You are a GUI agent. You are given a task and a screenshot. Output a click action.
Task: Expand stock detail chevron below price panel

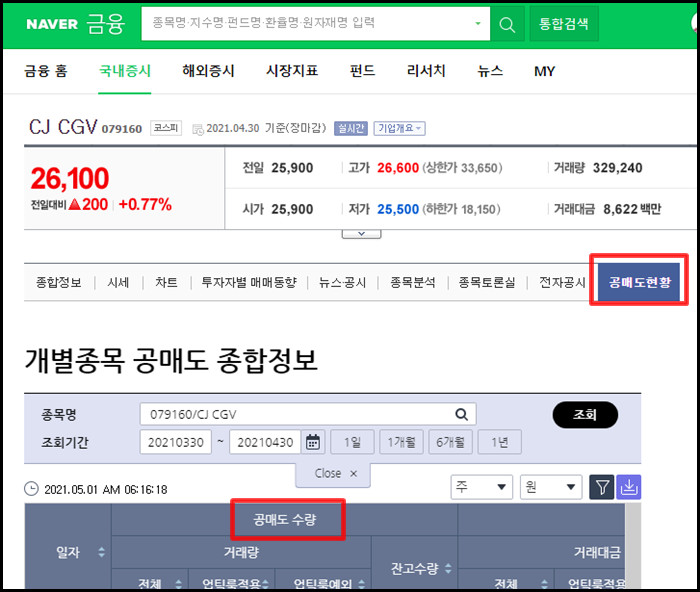click(x=362, y=234)
